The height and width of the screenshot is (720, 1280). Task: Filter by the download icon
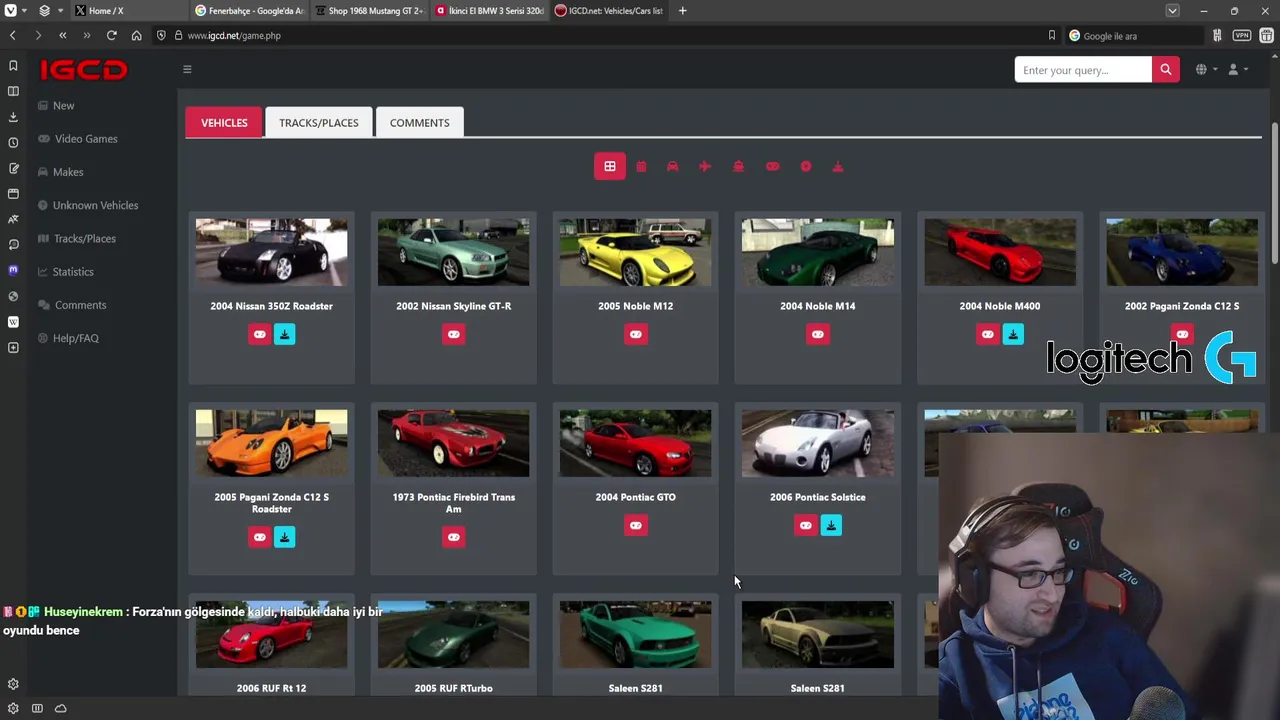[x=838, y=166]
